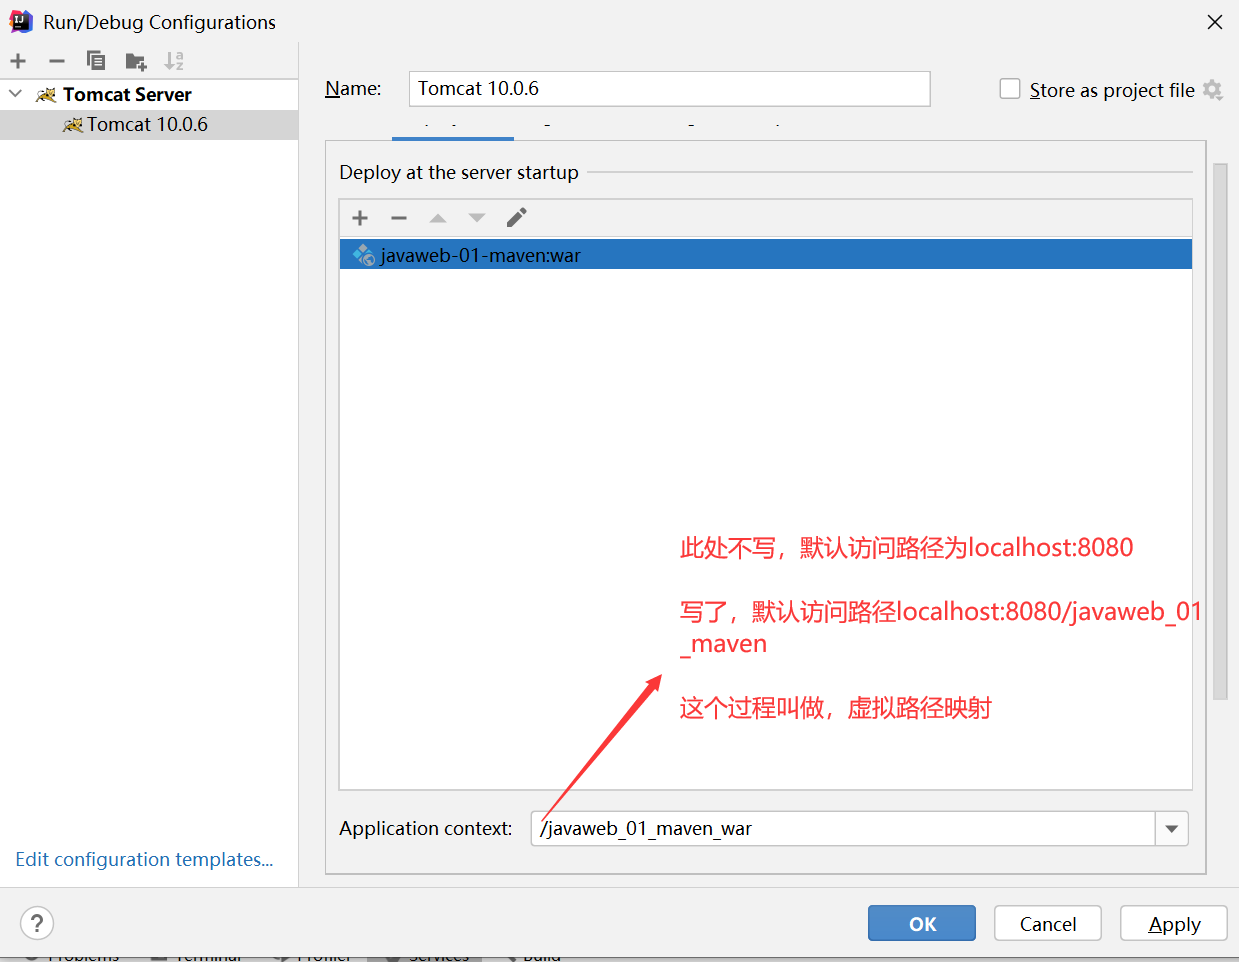Copy the selected configuration

click(x=96, y=61)
